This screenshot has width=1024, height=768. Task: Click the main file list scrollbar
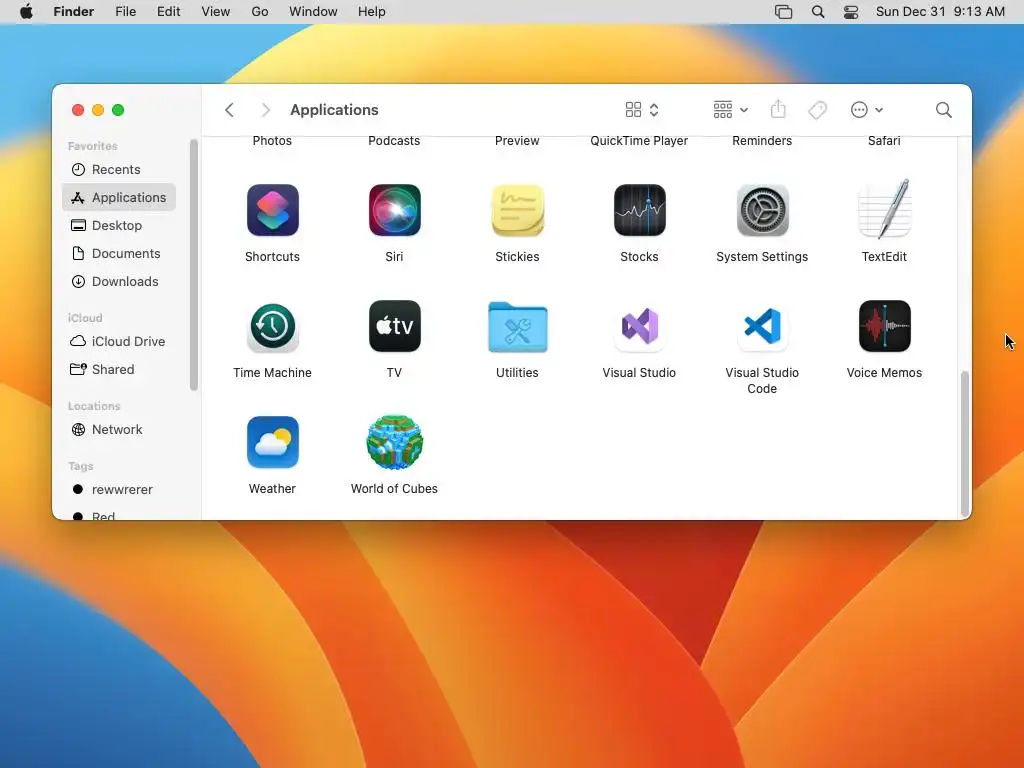965,444
